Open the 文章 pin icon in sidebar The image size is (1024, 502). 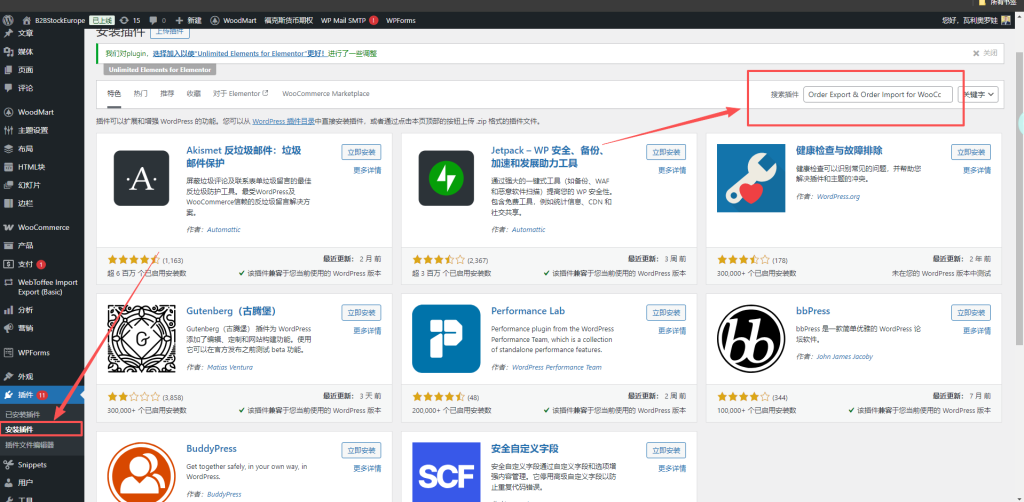point(8,33)
